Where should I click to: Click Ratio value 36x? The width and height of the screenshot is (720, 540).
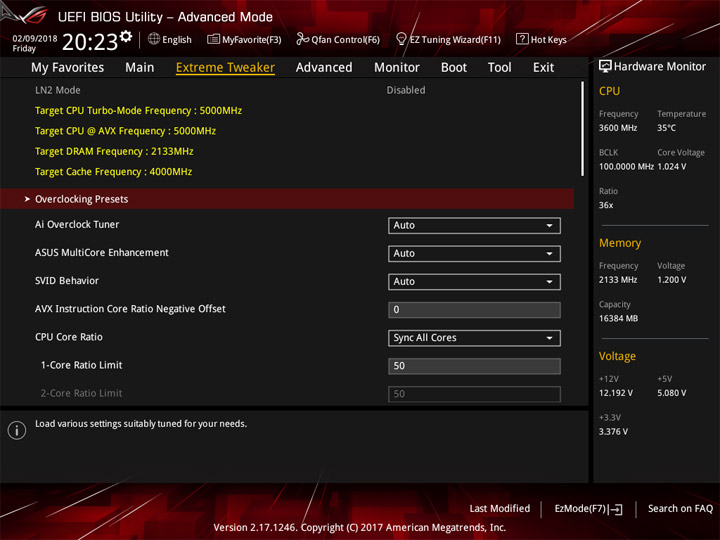[x=606, y=205]
